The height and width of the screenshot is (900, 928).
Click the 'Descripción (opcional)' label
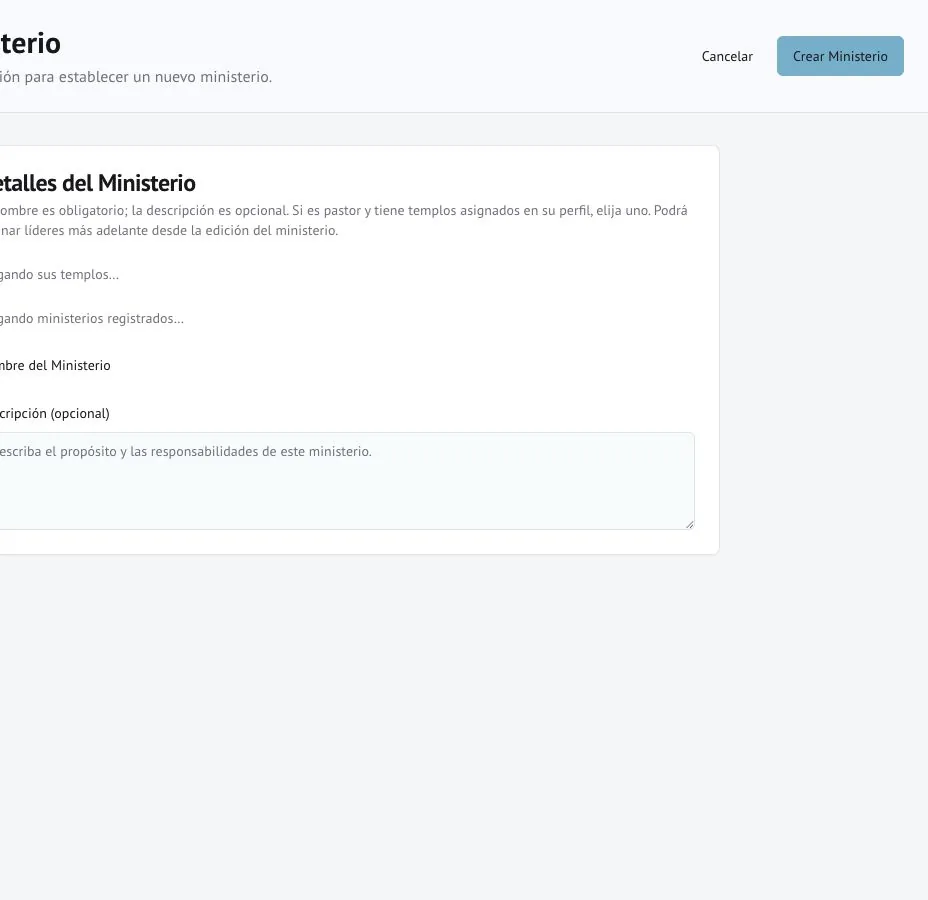pyautogui.click(x=54, y=414)
